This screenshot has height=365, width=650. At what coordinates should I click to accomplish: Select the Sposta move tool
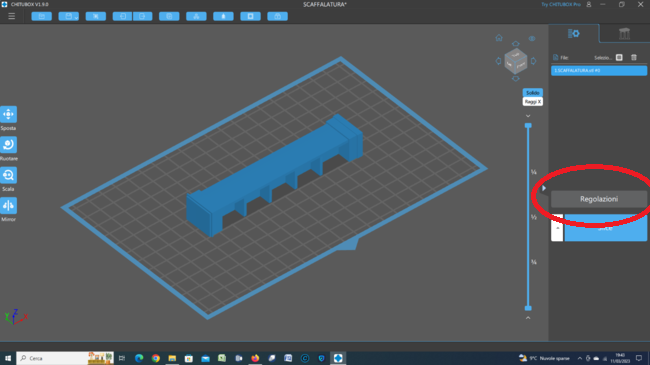coord(8,114)
